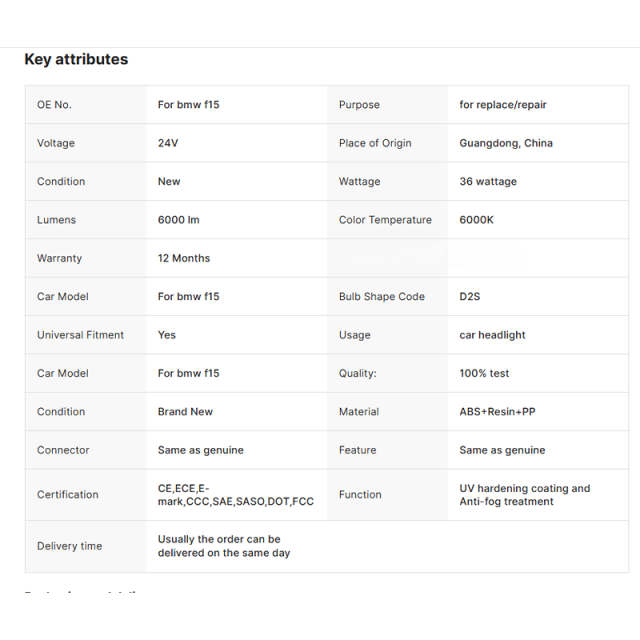Click the car headlight usage value
Screen dimensions: 640x640
(x=492, y=335)
